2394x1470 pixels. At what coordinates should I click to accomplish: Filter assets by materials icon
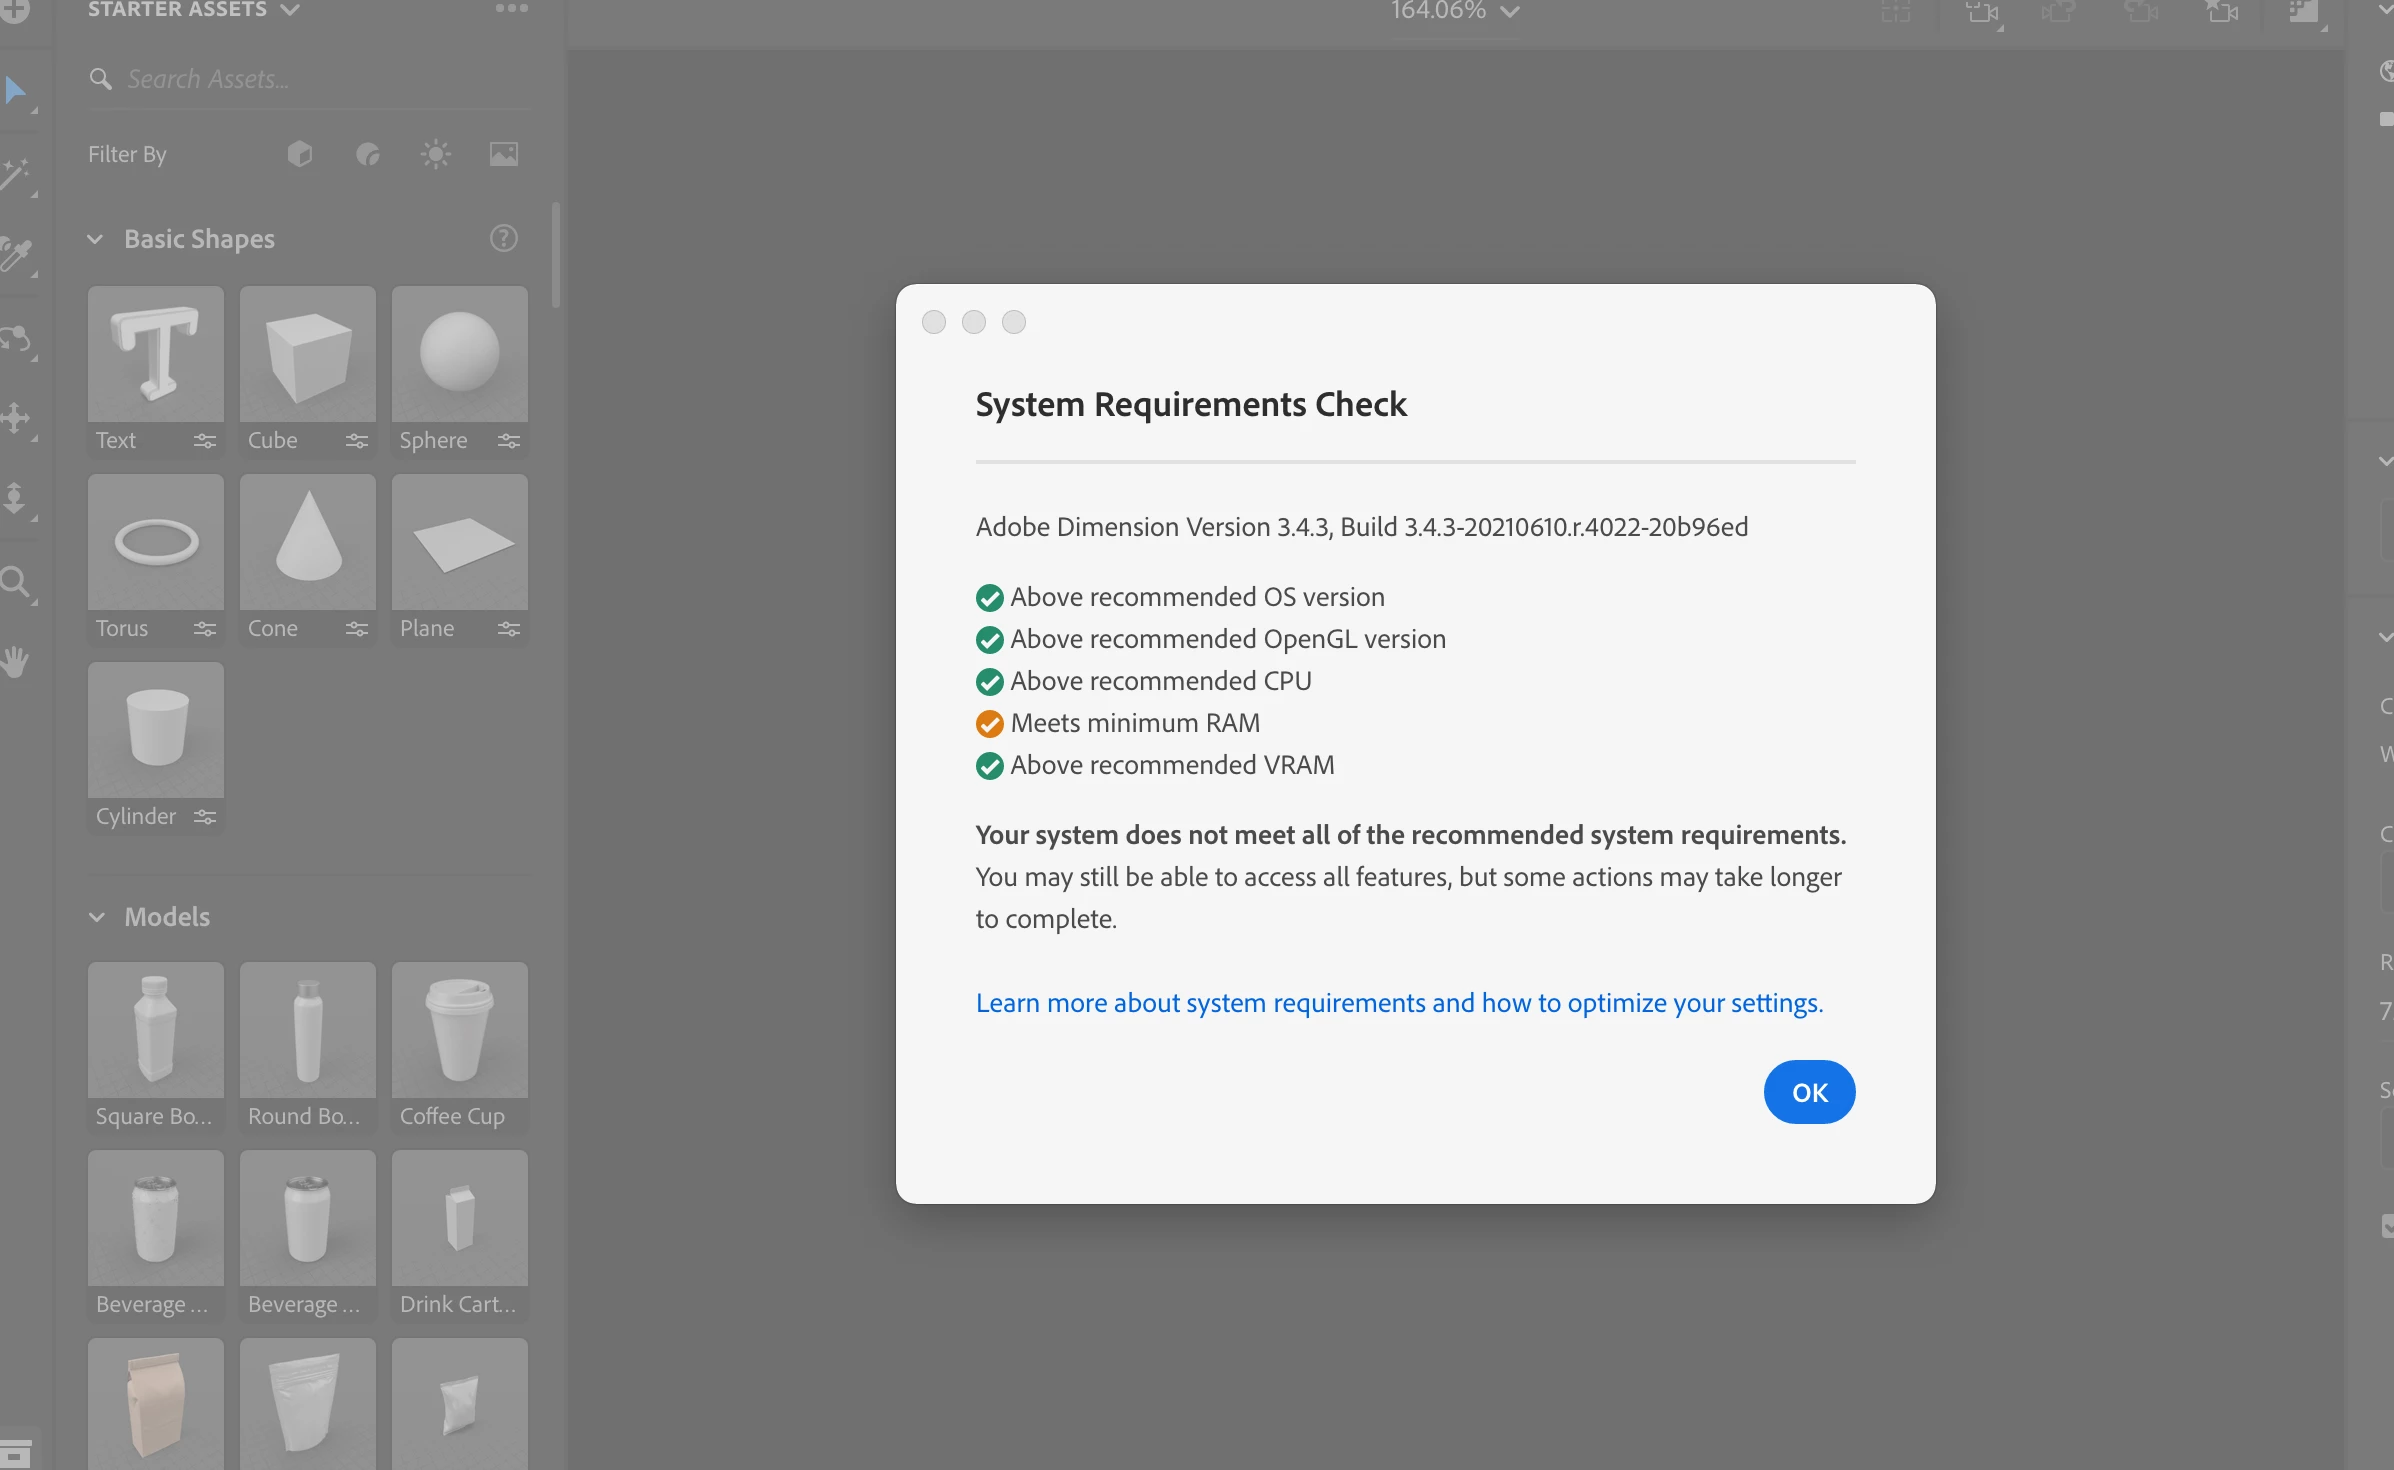click(368, 154)
